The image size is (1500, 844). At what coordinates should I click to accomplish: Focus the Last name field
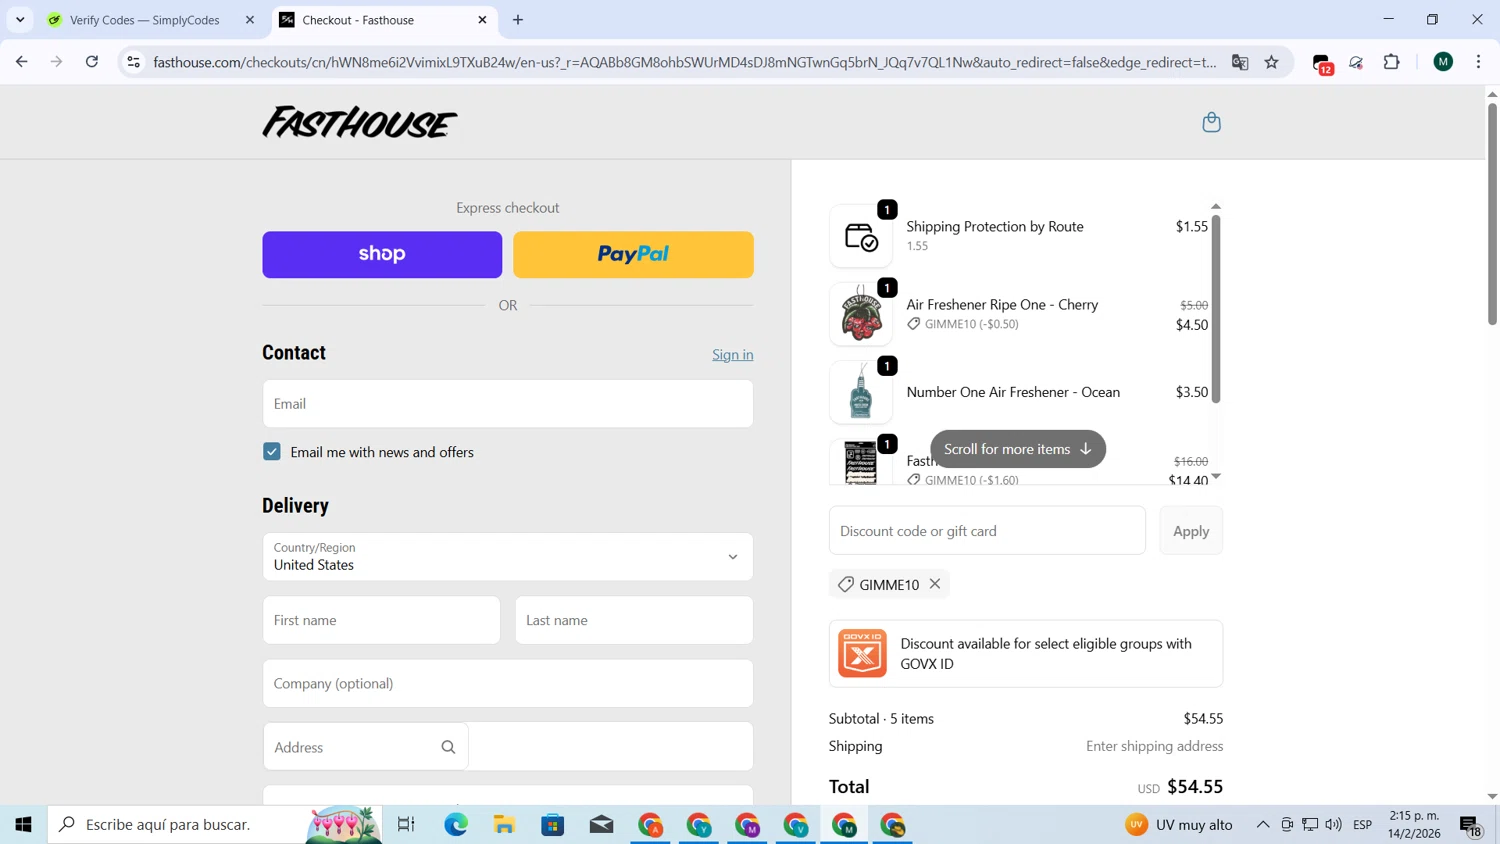pyautogui.click(x=634, y=620)
